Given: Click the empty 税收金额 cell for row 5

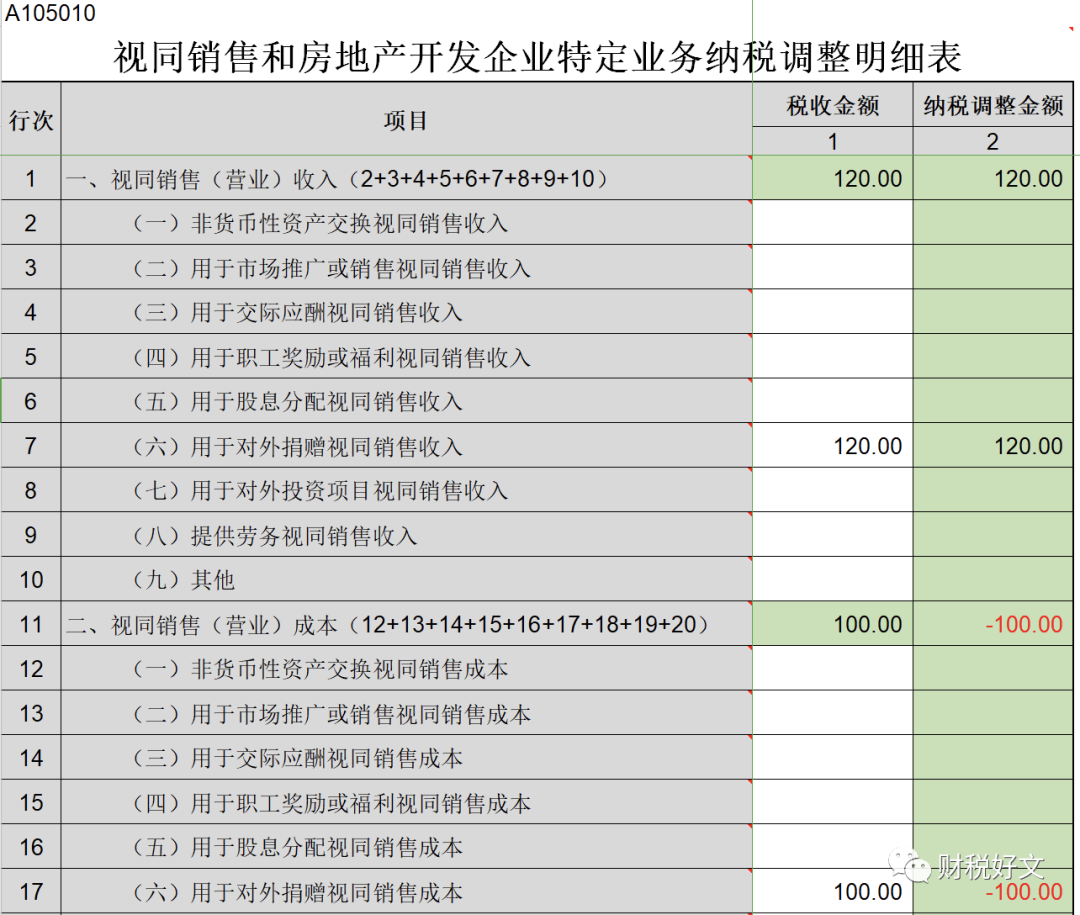Looking at the screenshot, I should [x=832, y=357].
